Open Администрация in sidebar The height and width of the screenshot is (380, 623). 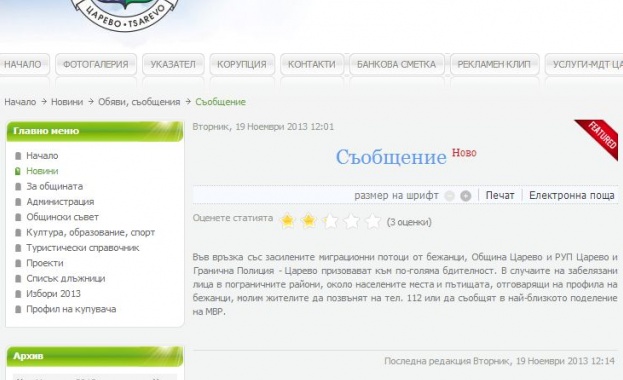point(60,202)
